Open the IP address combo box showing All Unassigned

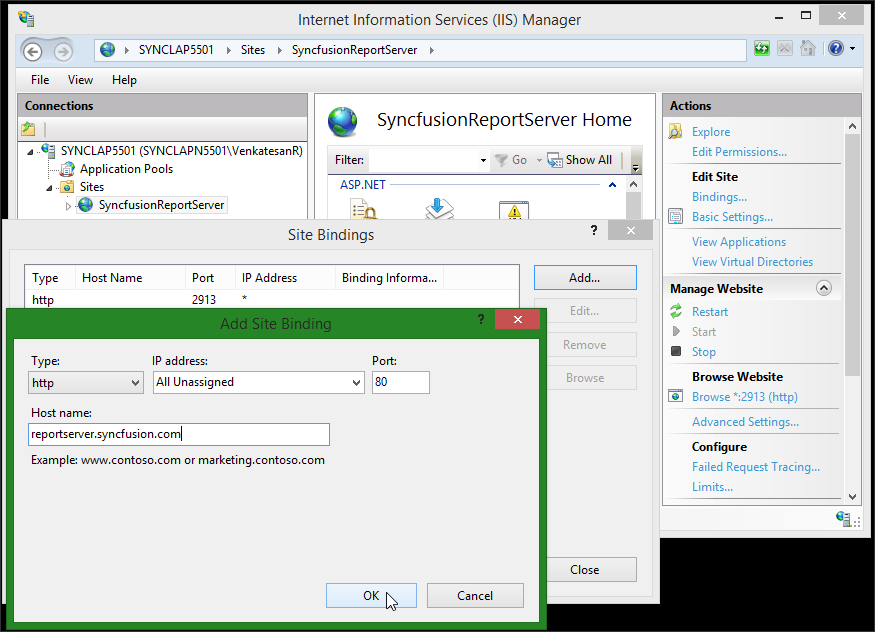point(258,383)
